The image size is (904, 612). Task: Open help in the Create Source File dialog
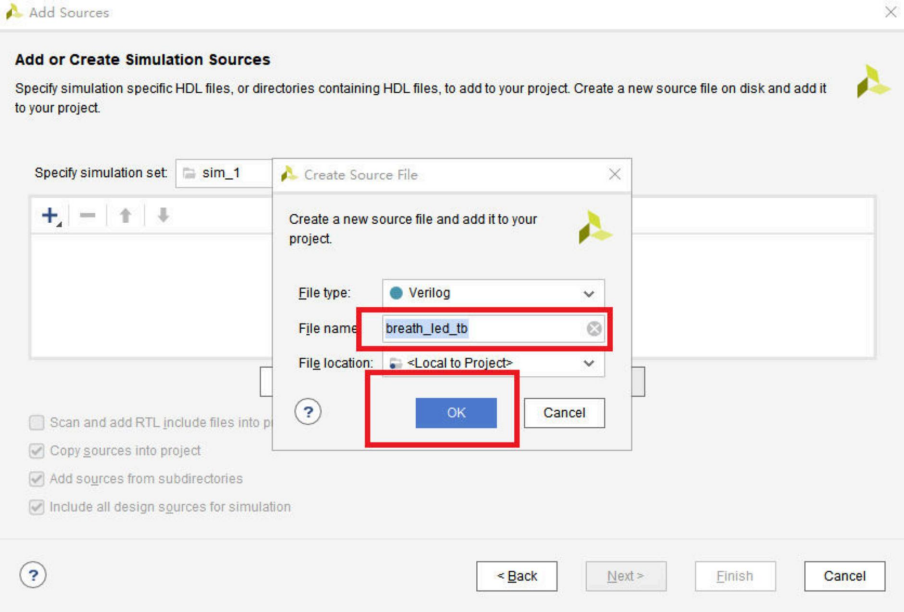309,412
